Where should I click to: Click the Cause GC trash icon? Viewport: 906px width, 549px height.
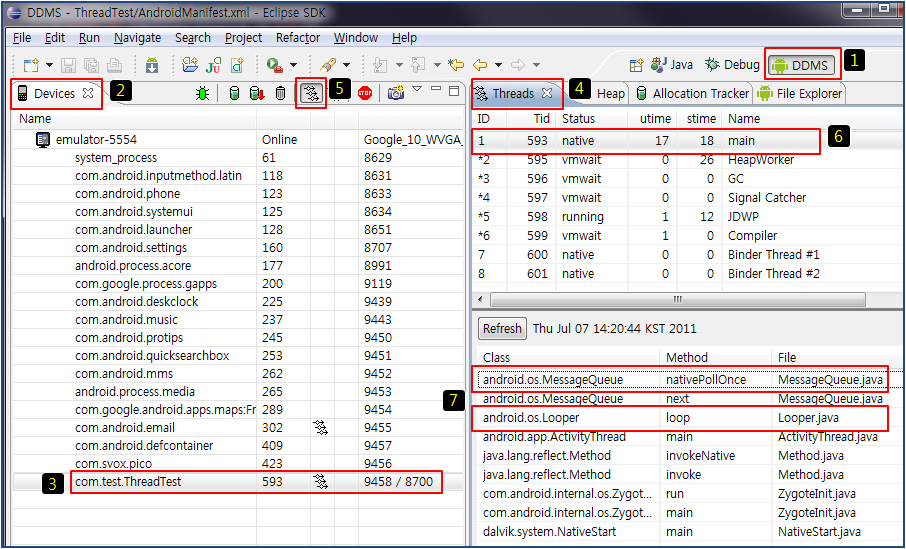(281, 93)
